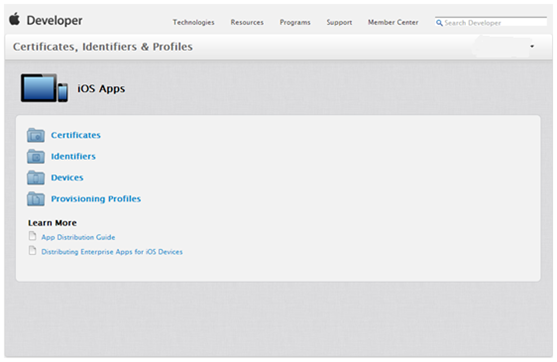Open the Programs menu
Screen dimensions: 557x362
tap(295, 22)
